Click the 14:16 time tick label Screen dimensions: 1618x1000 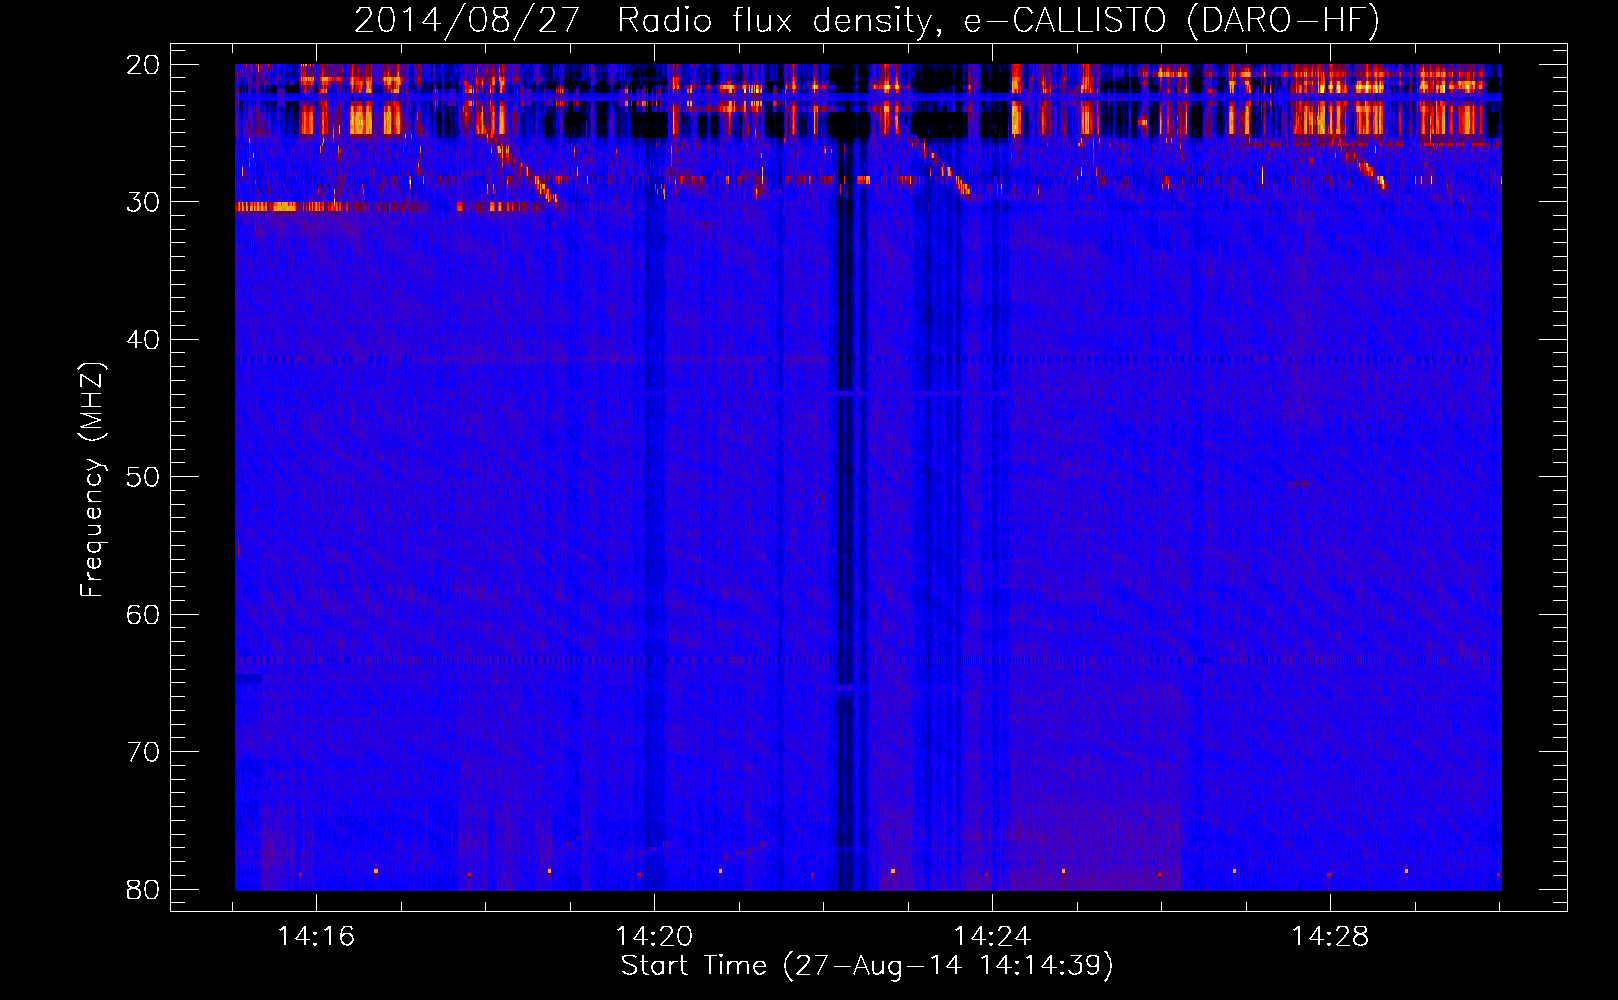point(316,937)
